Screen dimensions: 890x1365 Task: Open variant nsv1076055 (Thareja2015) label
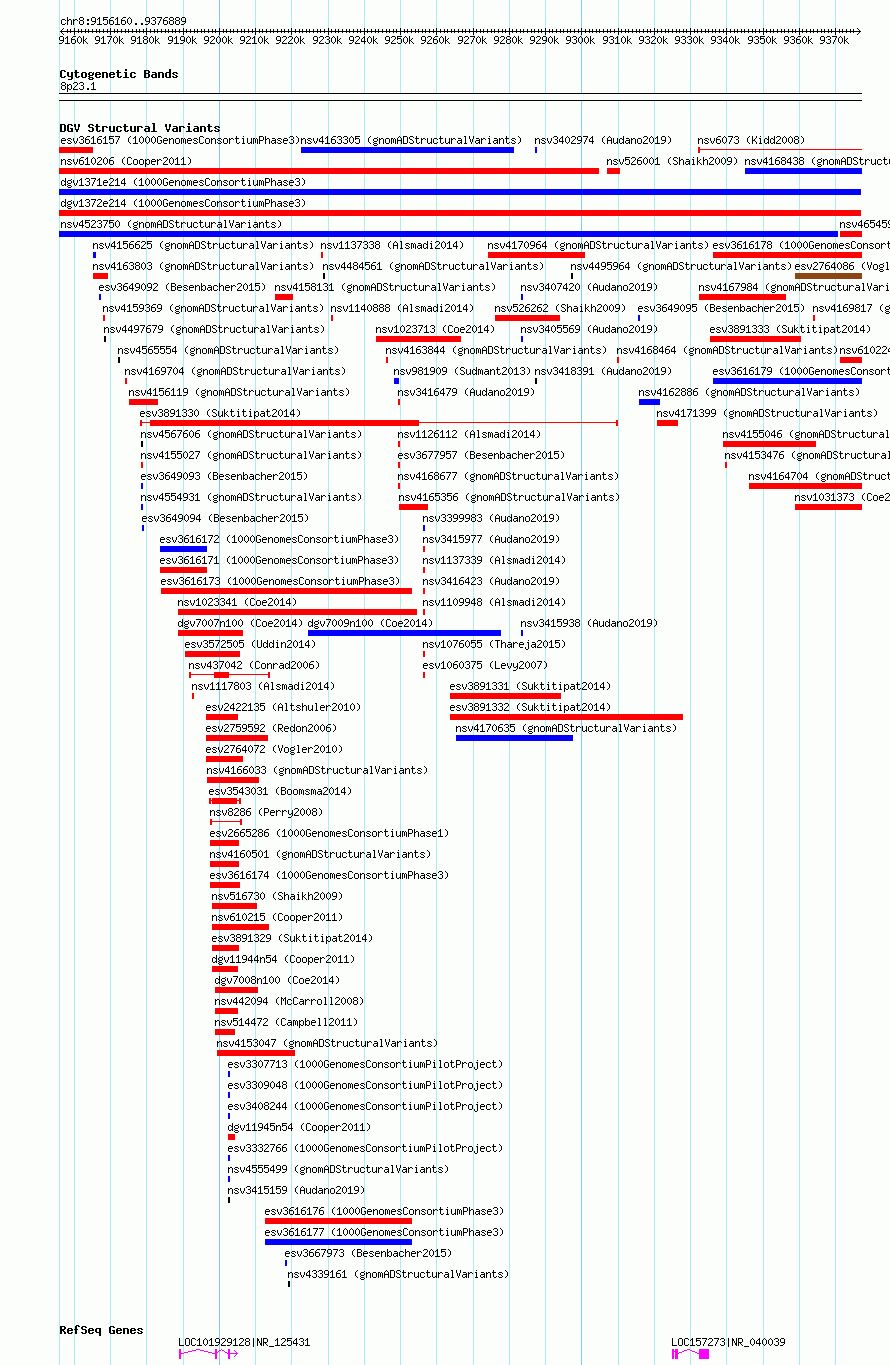coord(494,644)
